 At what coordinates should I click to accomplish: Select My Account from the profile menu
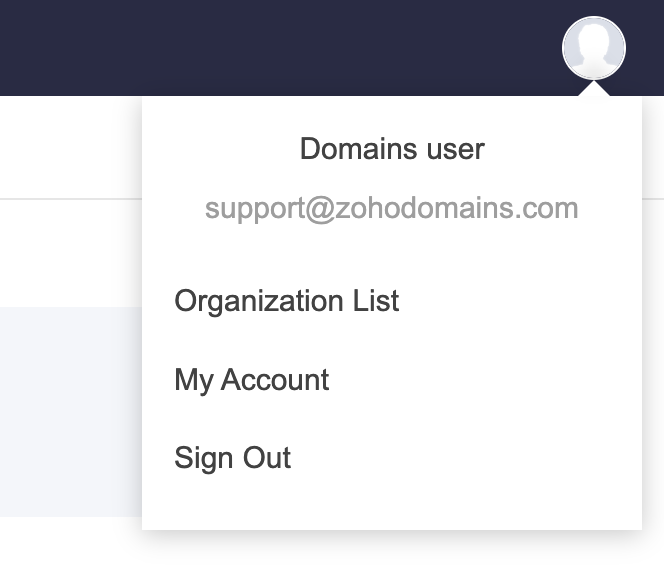tap(251, 380)
